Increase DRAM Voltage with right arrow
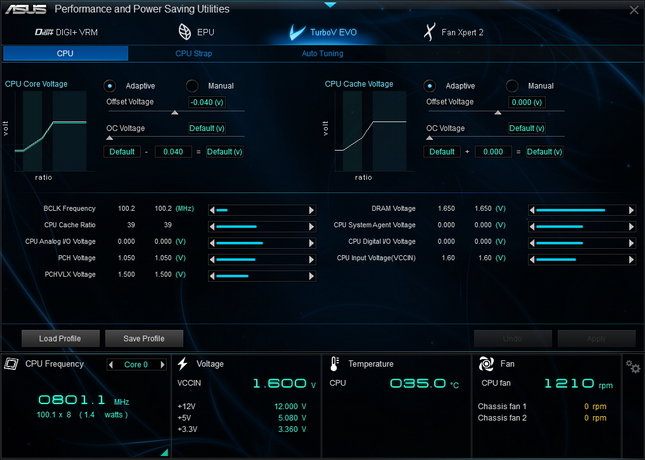 [x=631, y=210]
